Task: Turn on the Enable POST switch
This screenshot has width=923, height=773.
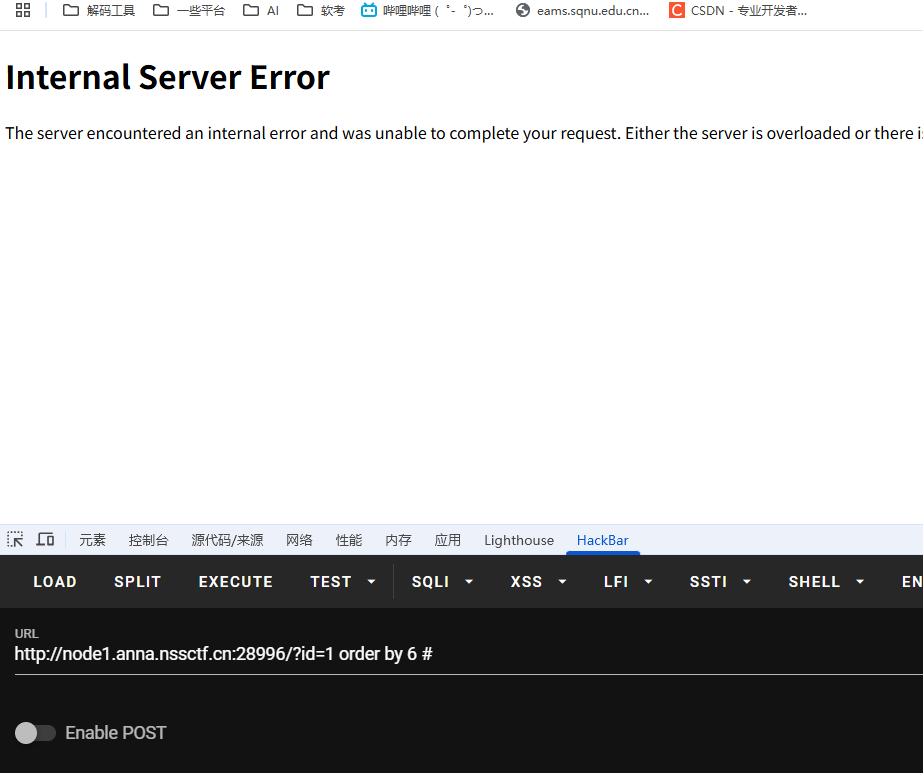Action: pyautogui.click(x=35, y=733)
